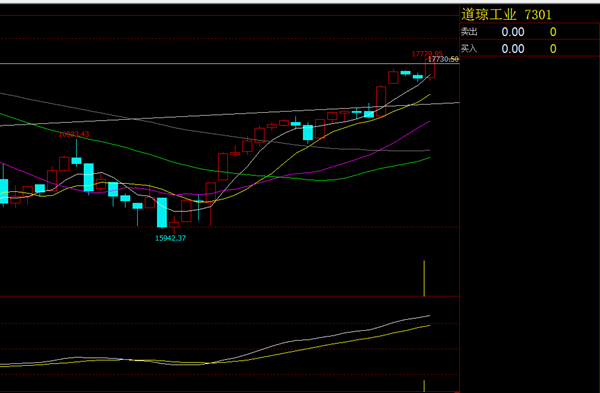Click the right end of the purple average line
This screenshot has height=393, width=600.
tap(429, 122)
